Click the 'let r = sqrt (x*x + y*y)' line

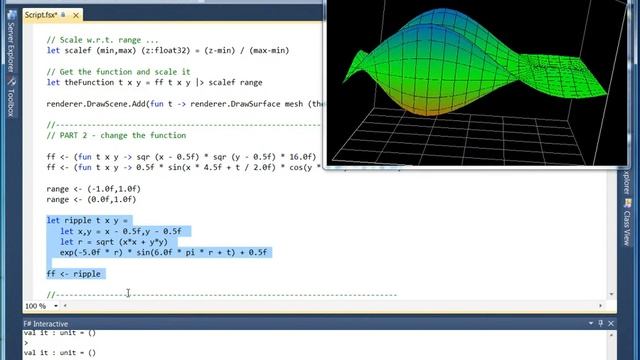[x=114, y=242]
